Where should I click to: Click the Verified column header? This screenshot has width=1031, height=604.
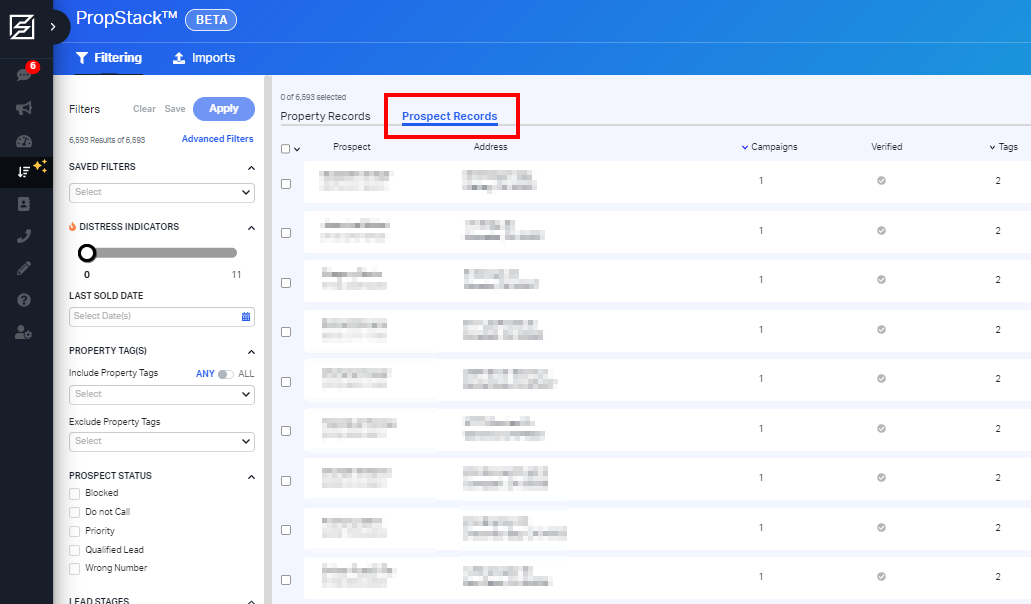pos(886,147)
